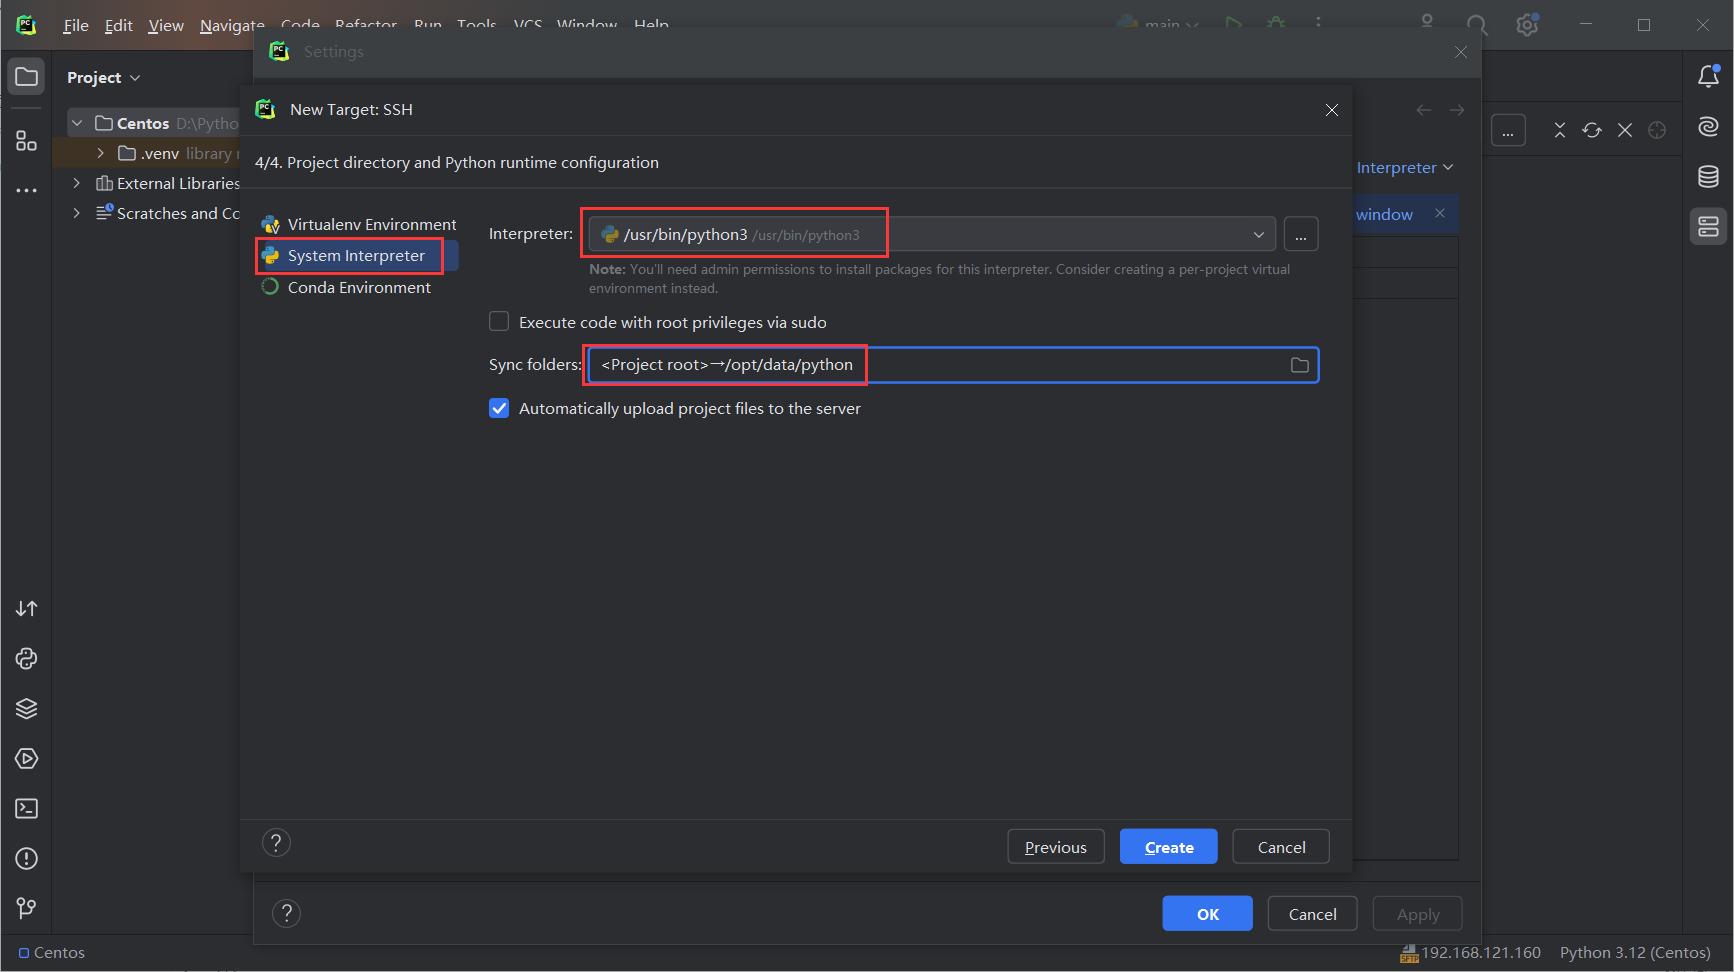The height and width of the screenshot is (972, 1734).
Task: Open the Navigate menu
Action: 232,25
